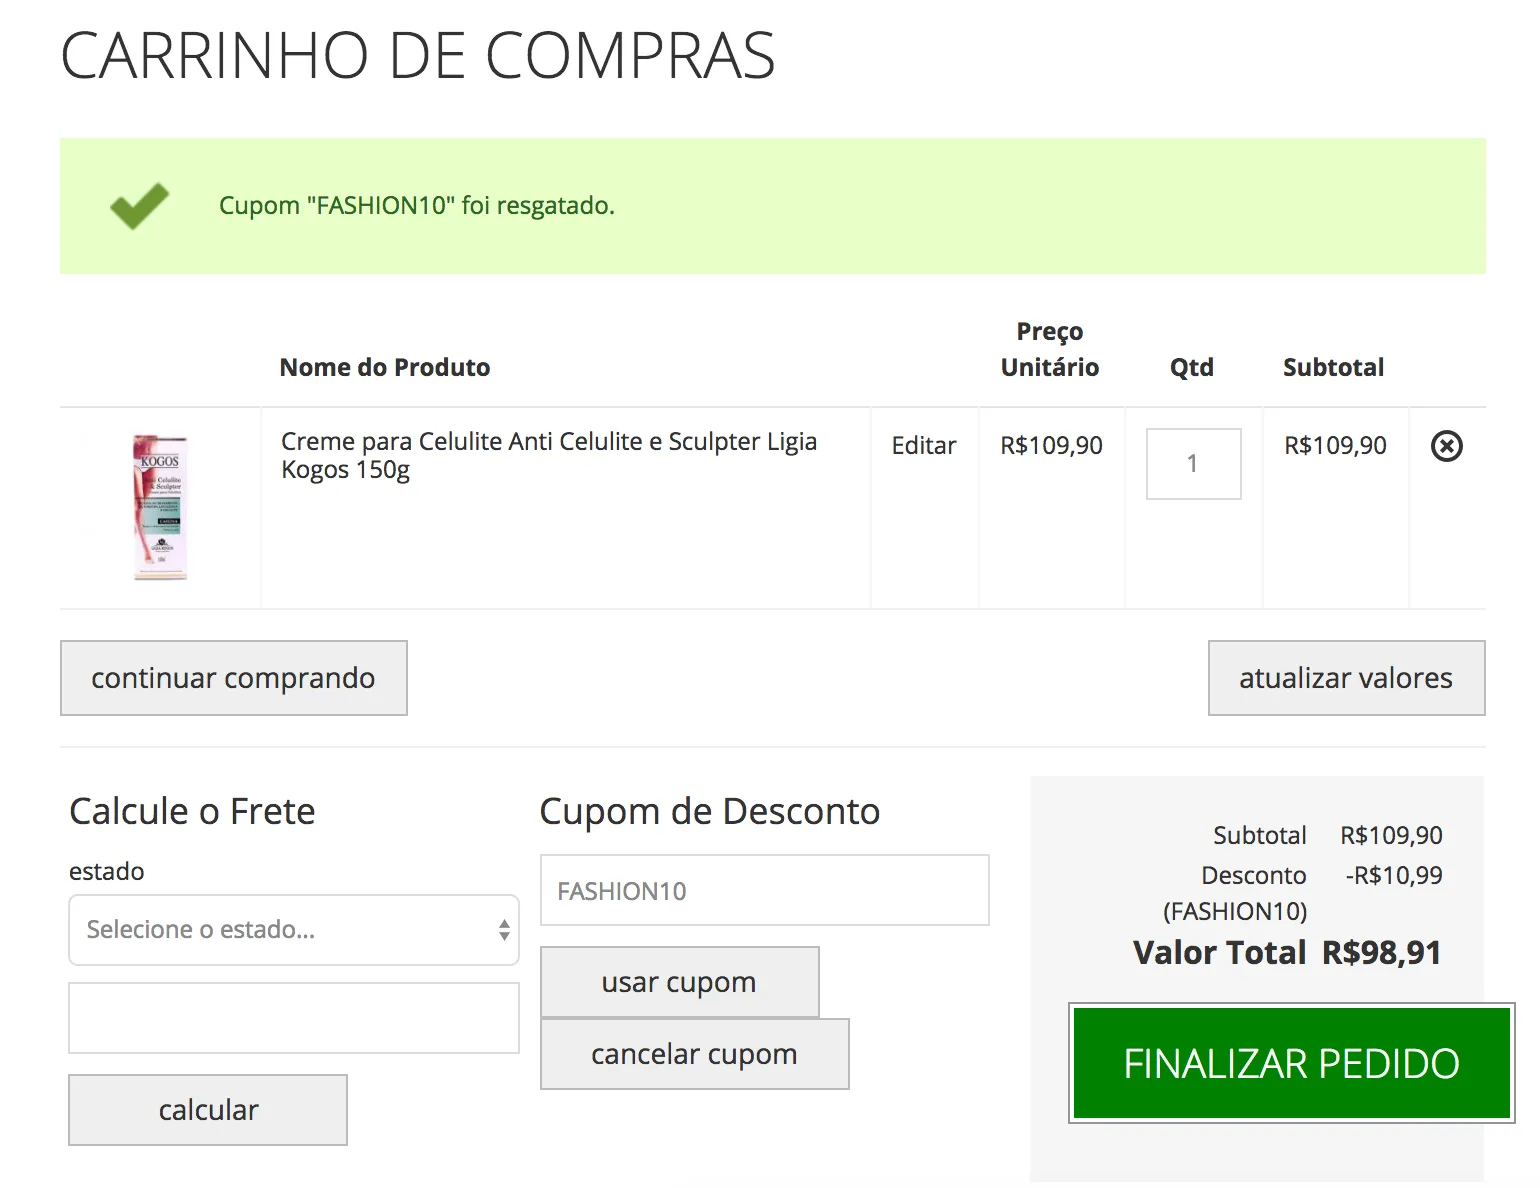Click the (FASHION10) label under Desconto

(x=1235, y=911)
